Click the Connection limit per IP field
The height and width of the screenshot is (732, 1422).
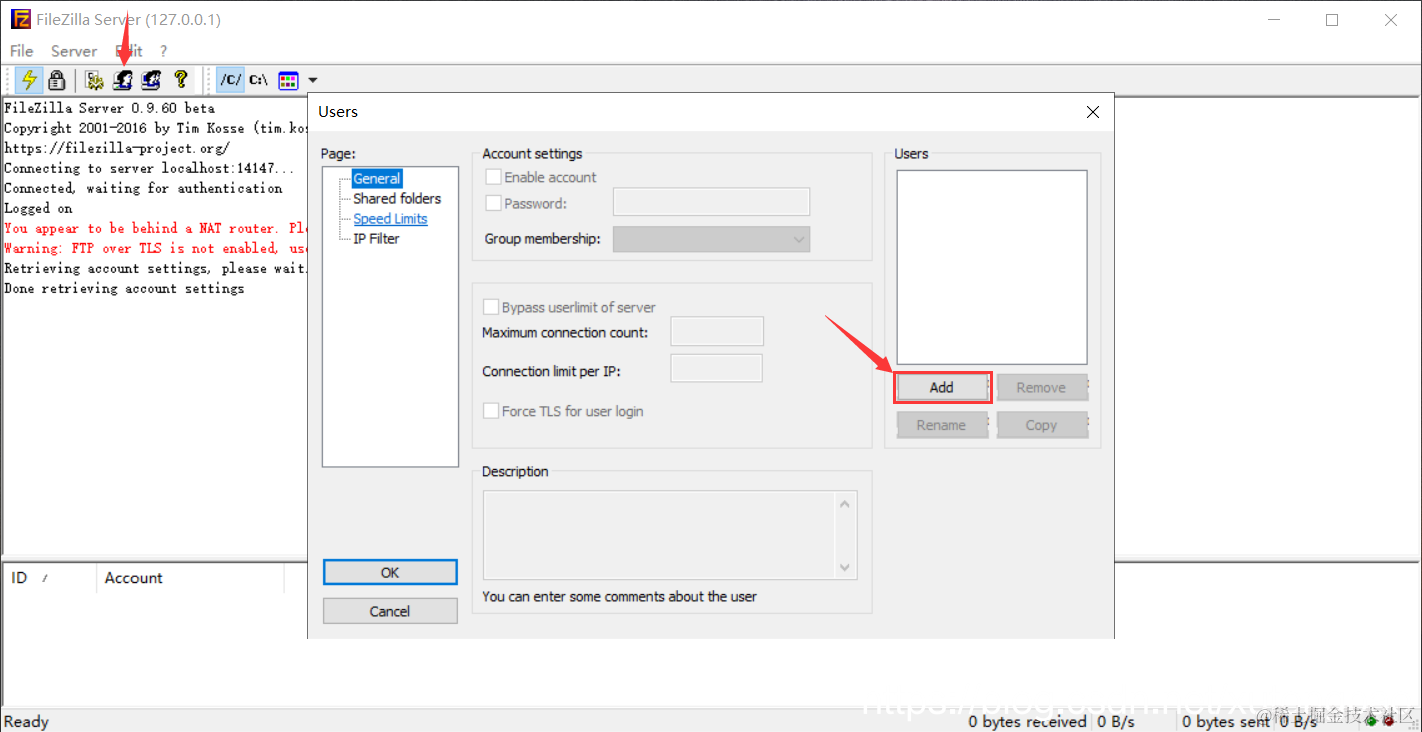(716, 368)
